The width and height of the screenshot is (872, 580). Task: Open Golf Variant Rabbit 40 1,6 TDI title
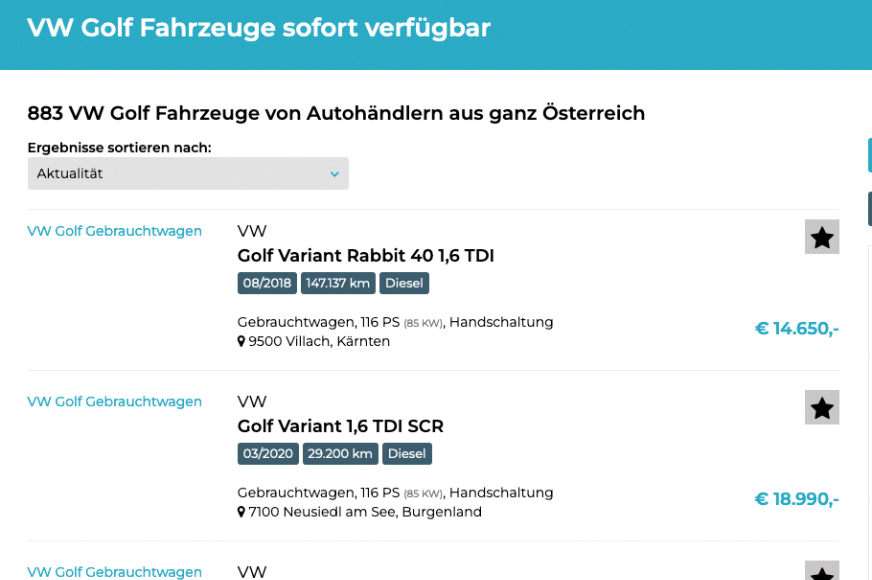tap(366, 256)
